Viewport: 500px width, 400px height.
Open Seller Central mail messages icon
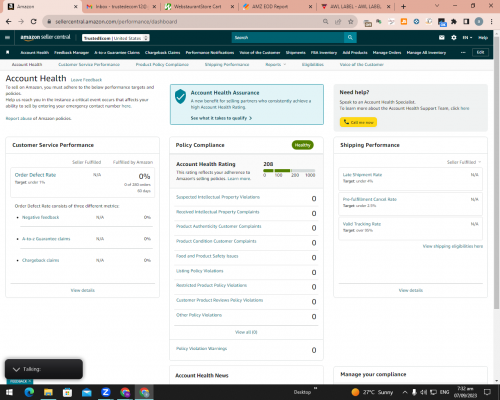click(x=442, y=38)
